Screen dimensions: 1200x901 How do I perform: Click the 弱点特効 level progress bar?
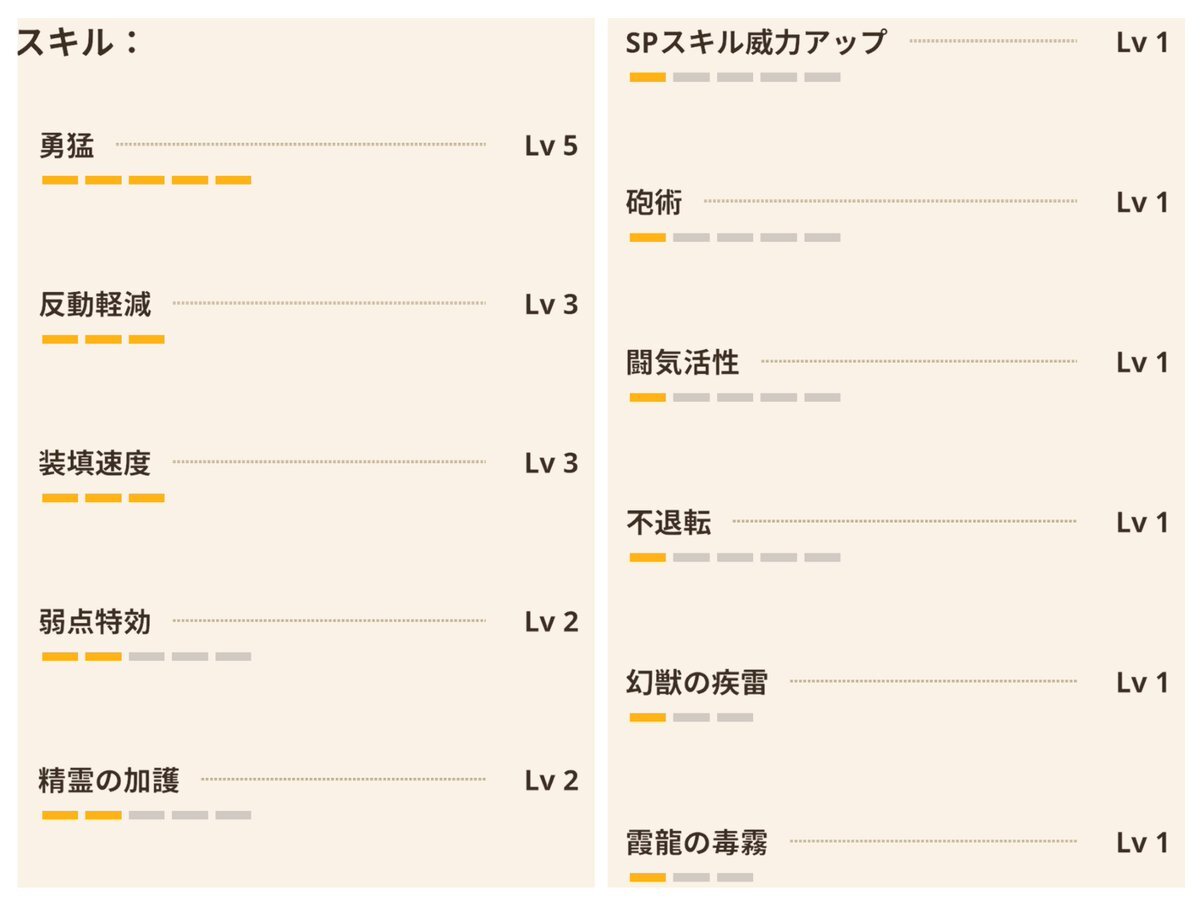pos(147,657)
